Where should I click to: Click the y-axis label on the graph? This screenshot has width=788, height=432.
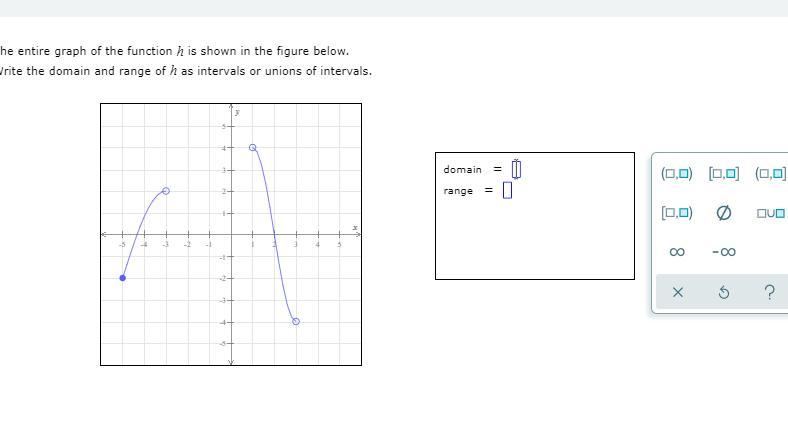[x=237, y=112]
